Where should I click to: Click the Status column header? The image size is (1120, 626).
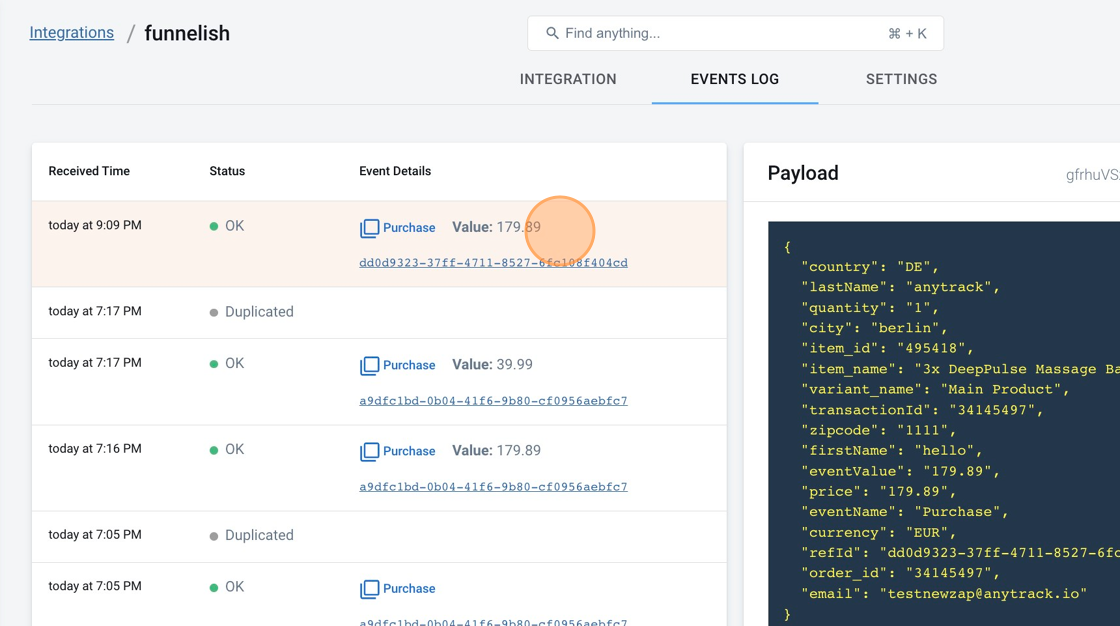point(227,171)
